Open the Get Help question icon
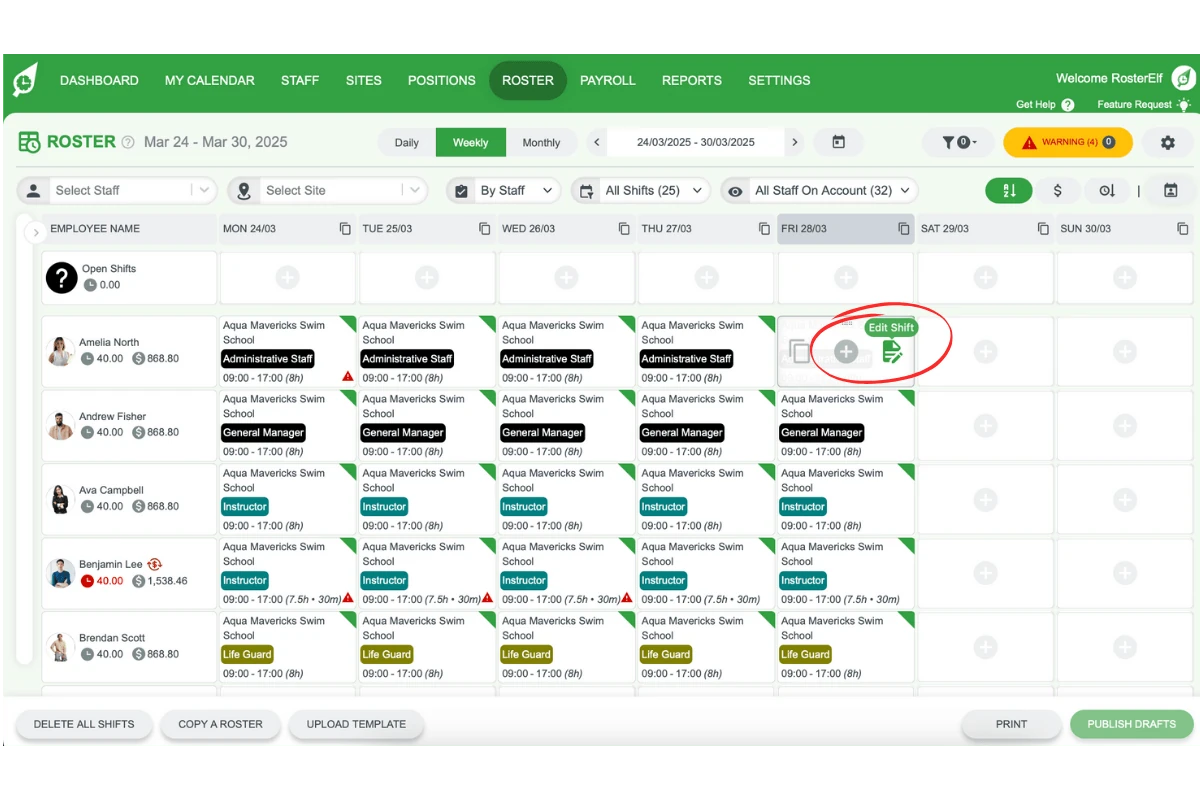The height and width of the screenshot is (800, 1200). tap(1068, 105)
